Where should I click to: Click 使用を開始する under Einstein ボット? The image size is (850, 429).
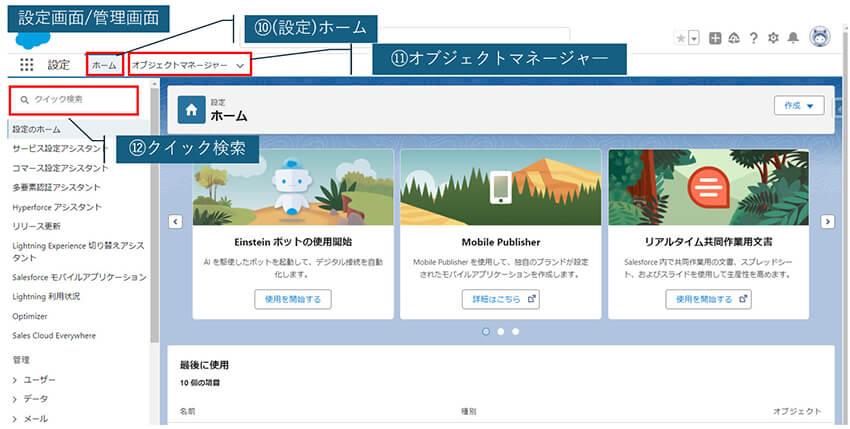pyautogui.click(x=293, y=299)
